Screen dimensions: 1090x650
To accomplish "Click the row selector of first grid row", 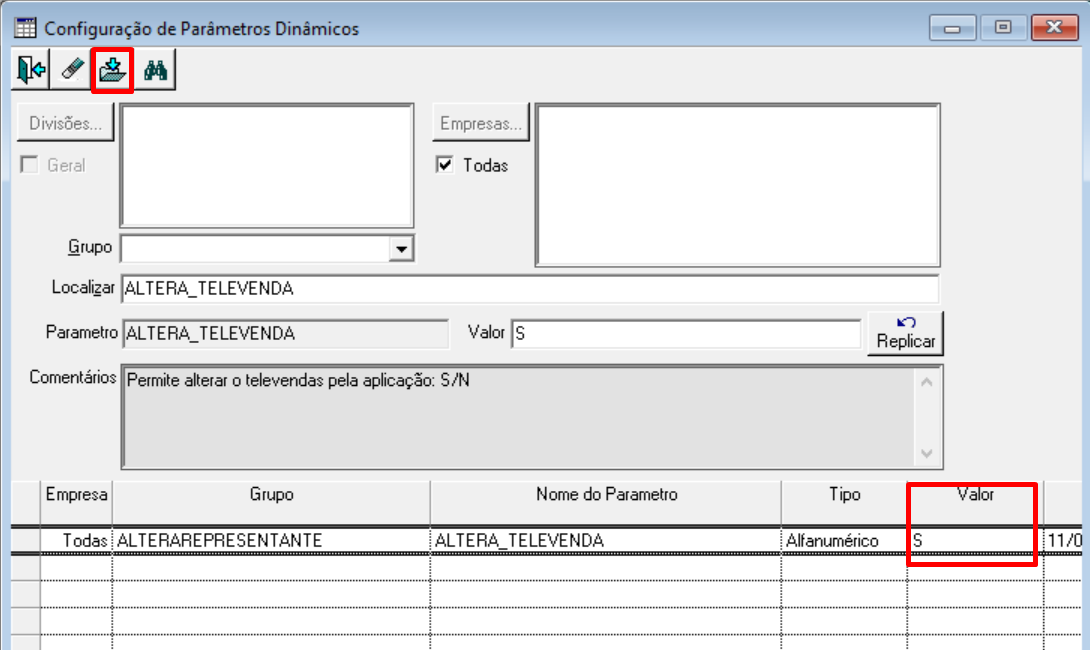I will (x=26, y=540).
